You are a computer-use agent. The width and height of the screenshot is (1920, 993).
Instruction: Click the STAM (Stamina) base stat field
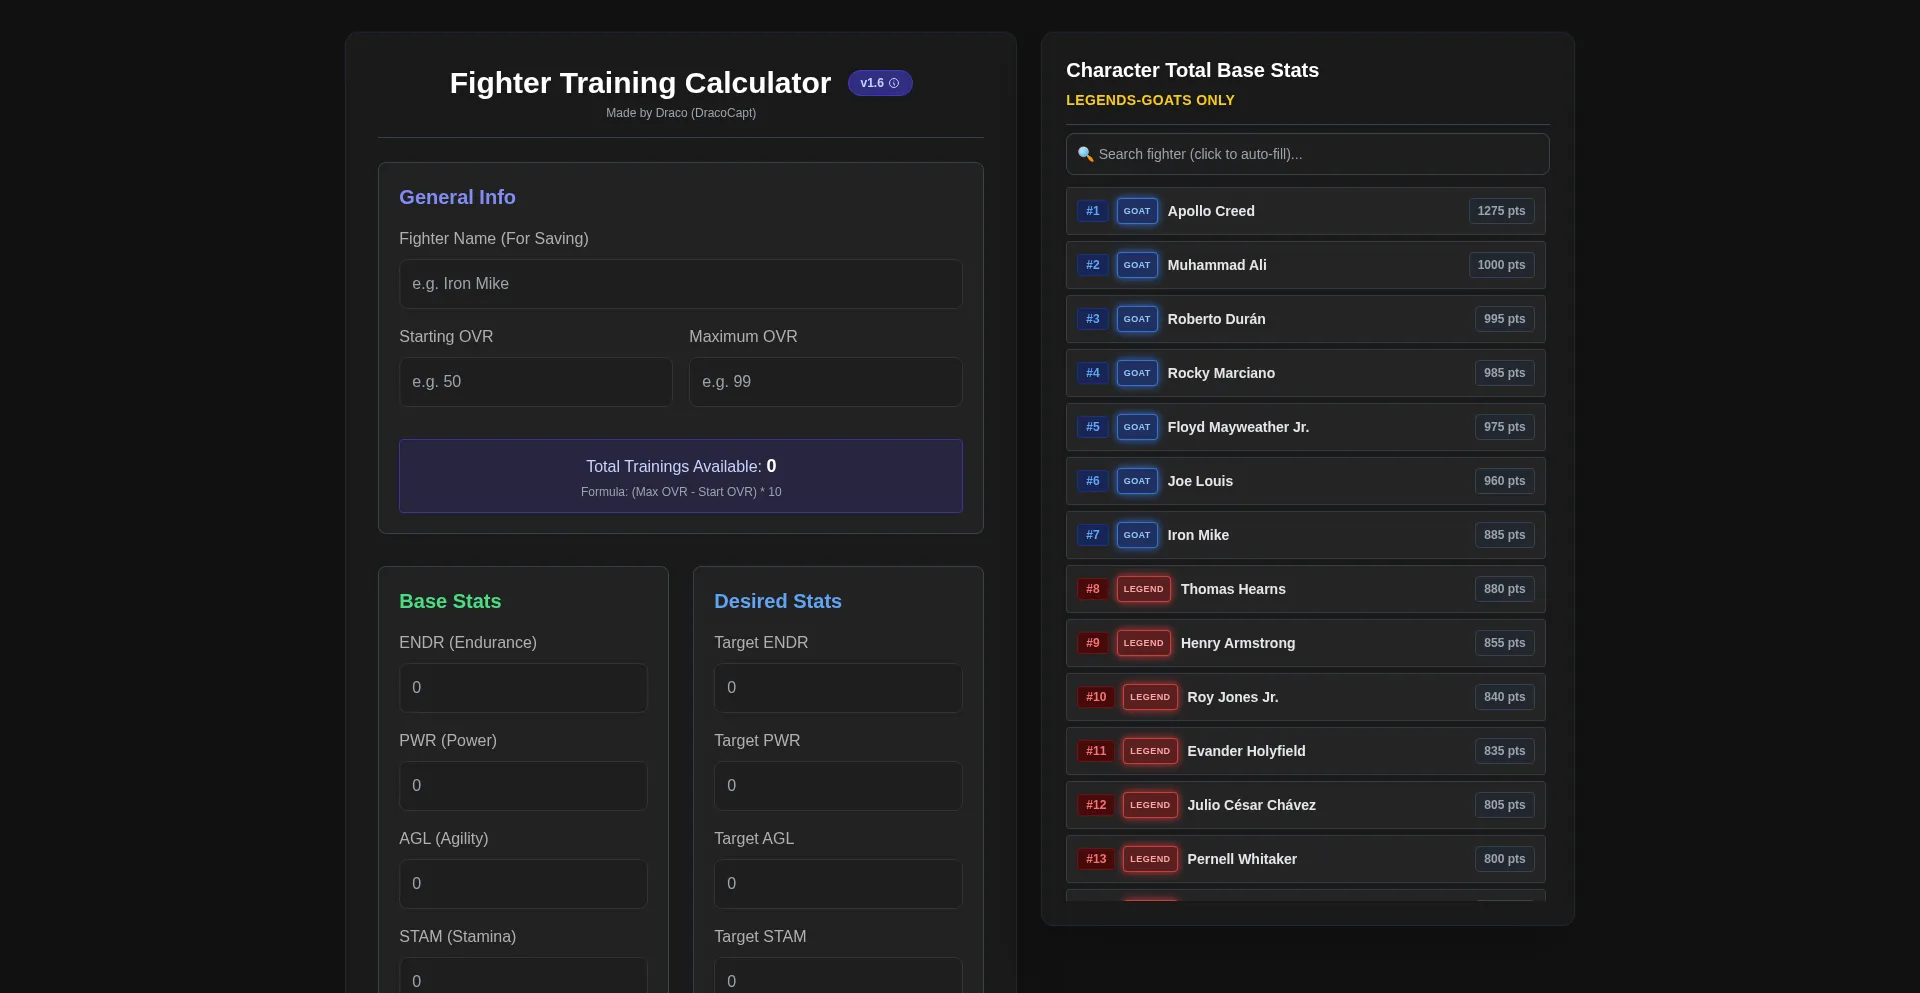click(523, 976)
